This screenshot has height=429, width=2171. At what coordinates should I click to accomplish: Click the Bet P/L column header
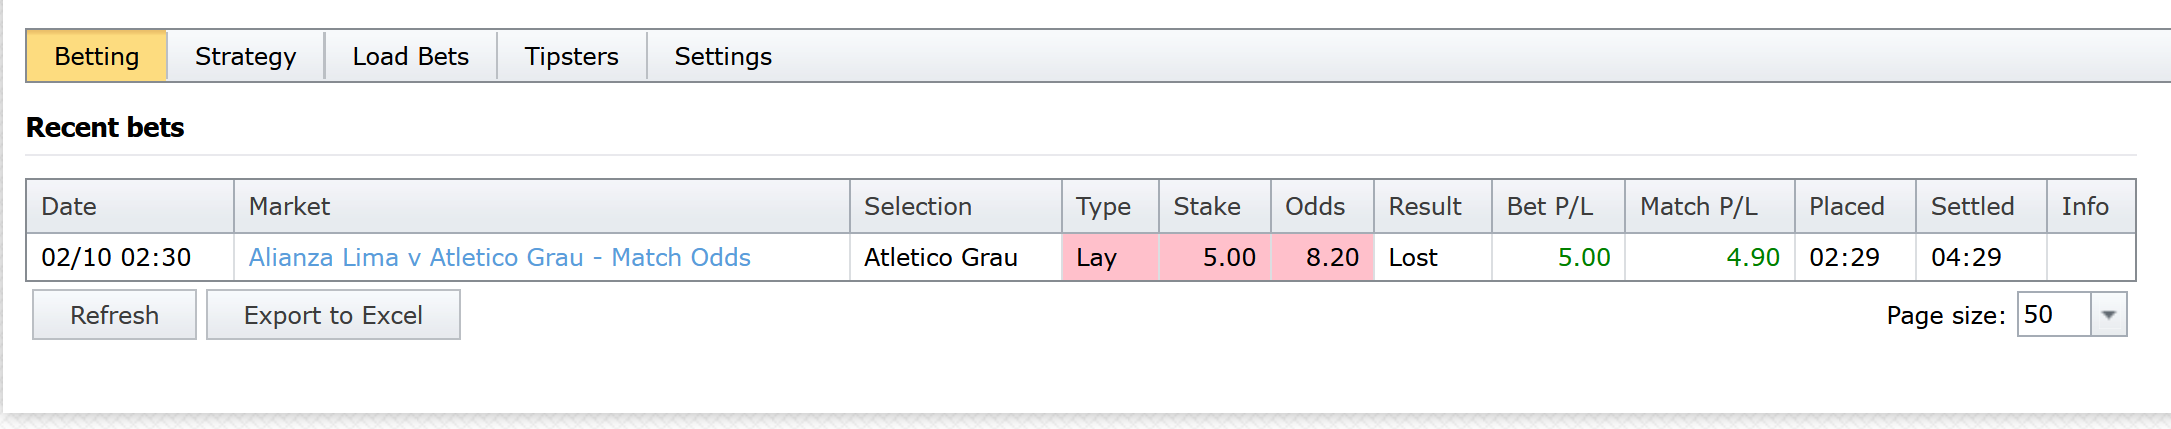[1549, 207]
